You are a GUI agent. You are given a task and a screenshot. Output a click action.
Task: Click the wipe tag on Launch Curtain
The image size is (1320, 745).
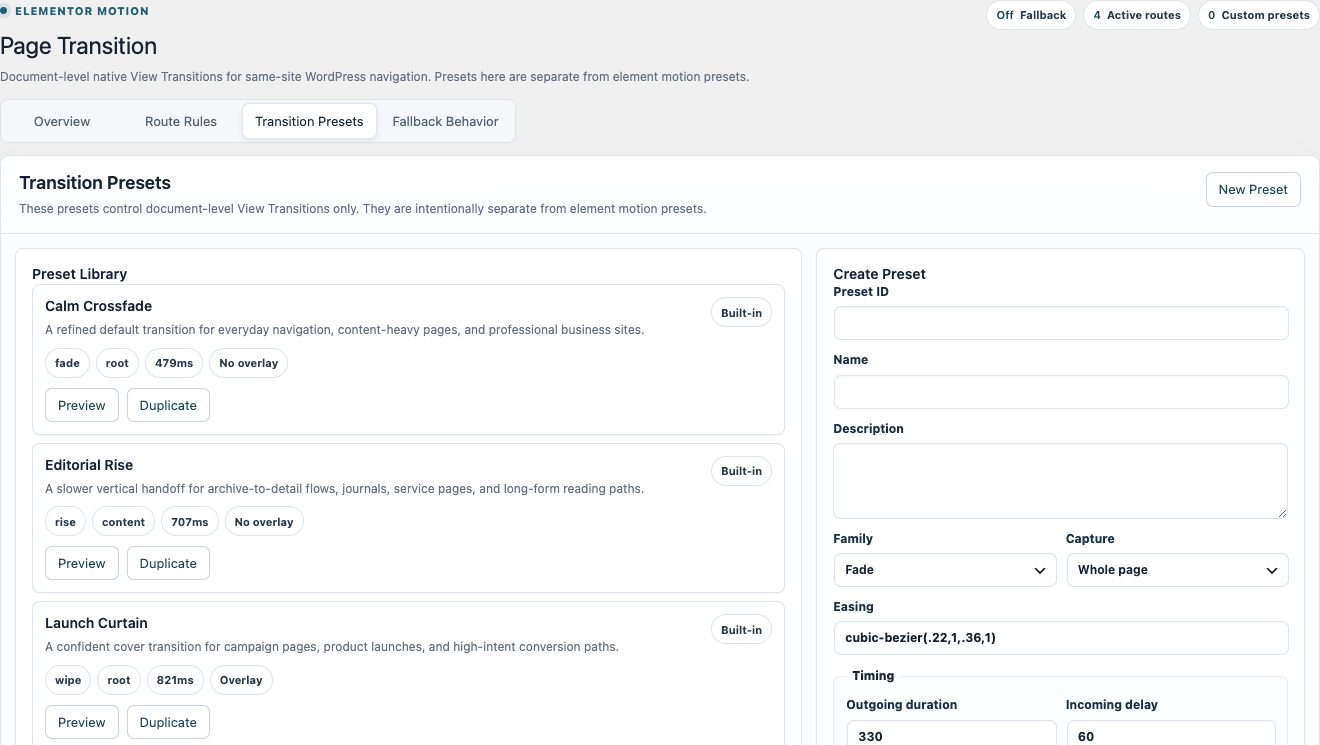tap(68, 680)
